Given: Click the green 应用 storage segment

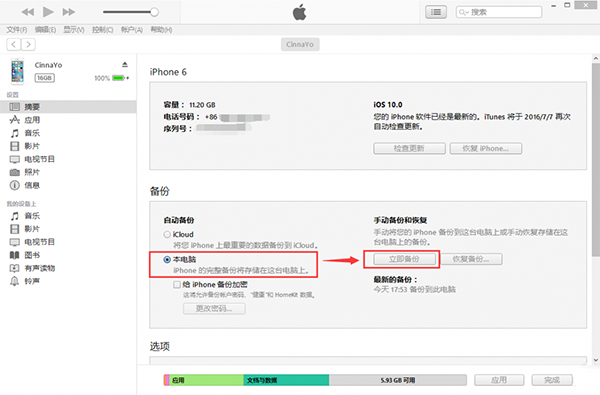Looking at the screenshot, I should 207,380.
